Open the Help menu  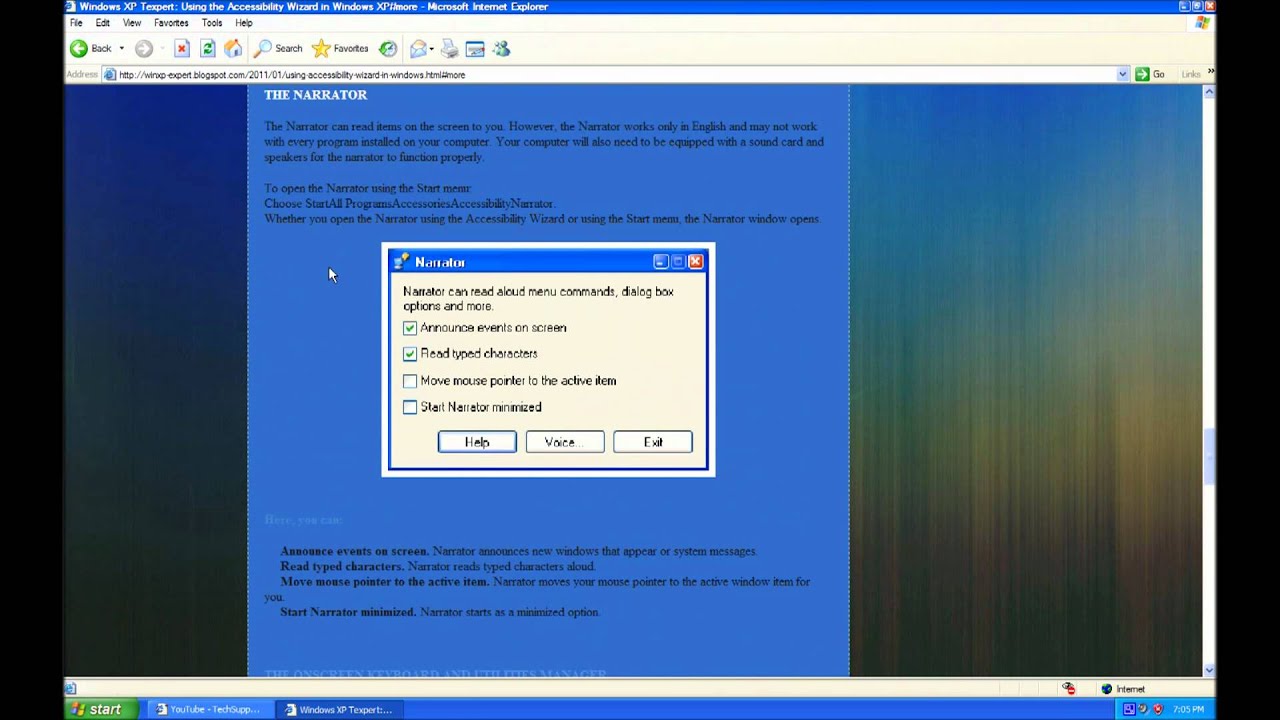pos(244,22)
